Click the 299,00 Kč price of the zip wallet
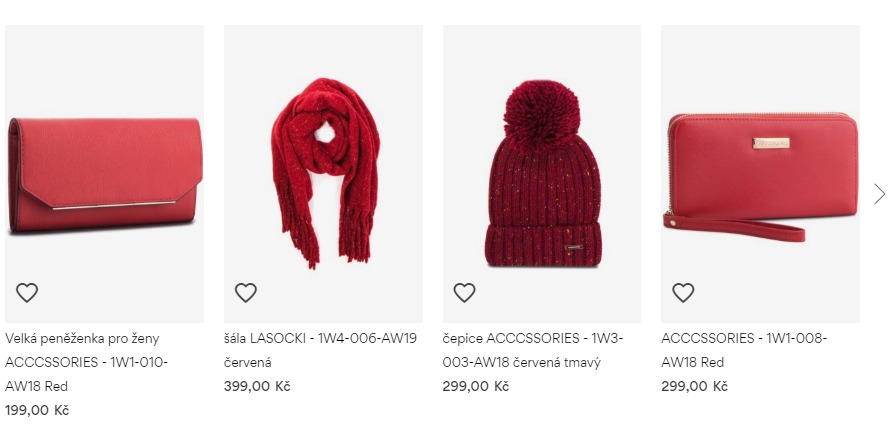 [694, 387]
